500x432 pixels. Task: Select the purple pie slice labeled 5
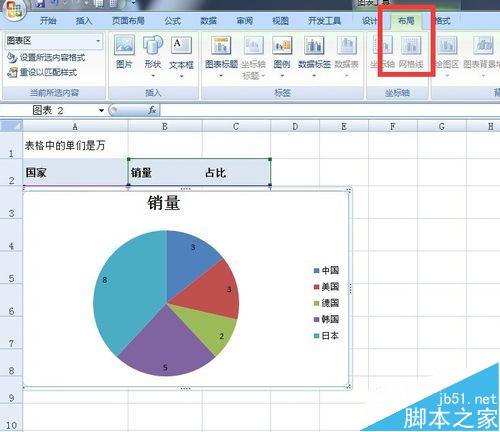(x=167, y=347)
